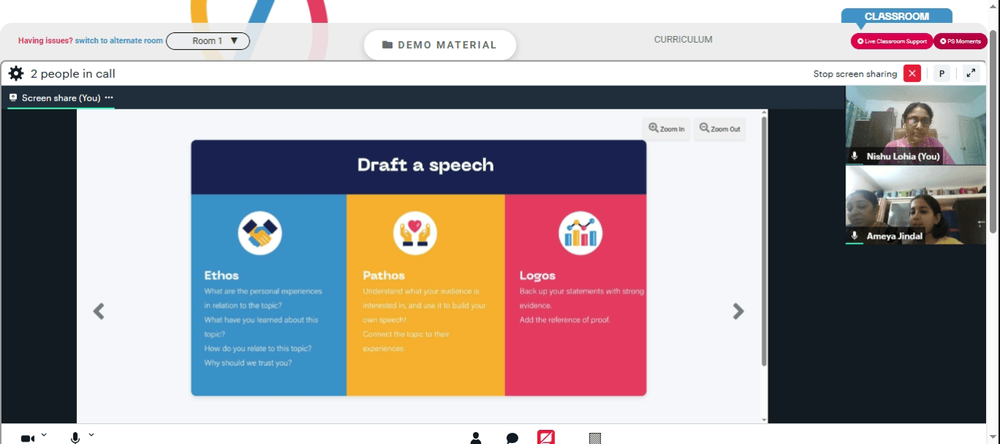The image size is (1000, 444).
Task: Click the gray icon right of screen share
Action: [x=595, y=438]
